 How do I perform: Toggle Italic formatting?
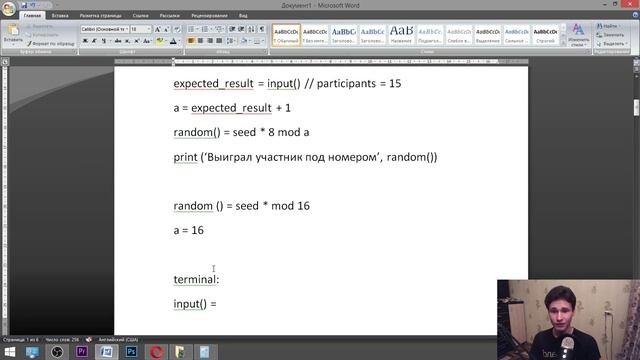tap(94, 41)
